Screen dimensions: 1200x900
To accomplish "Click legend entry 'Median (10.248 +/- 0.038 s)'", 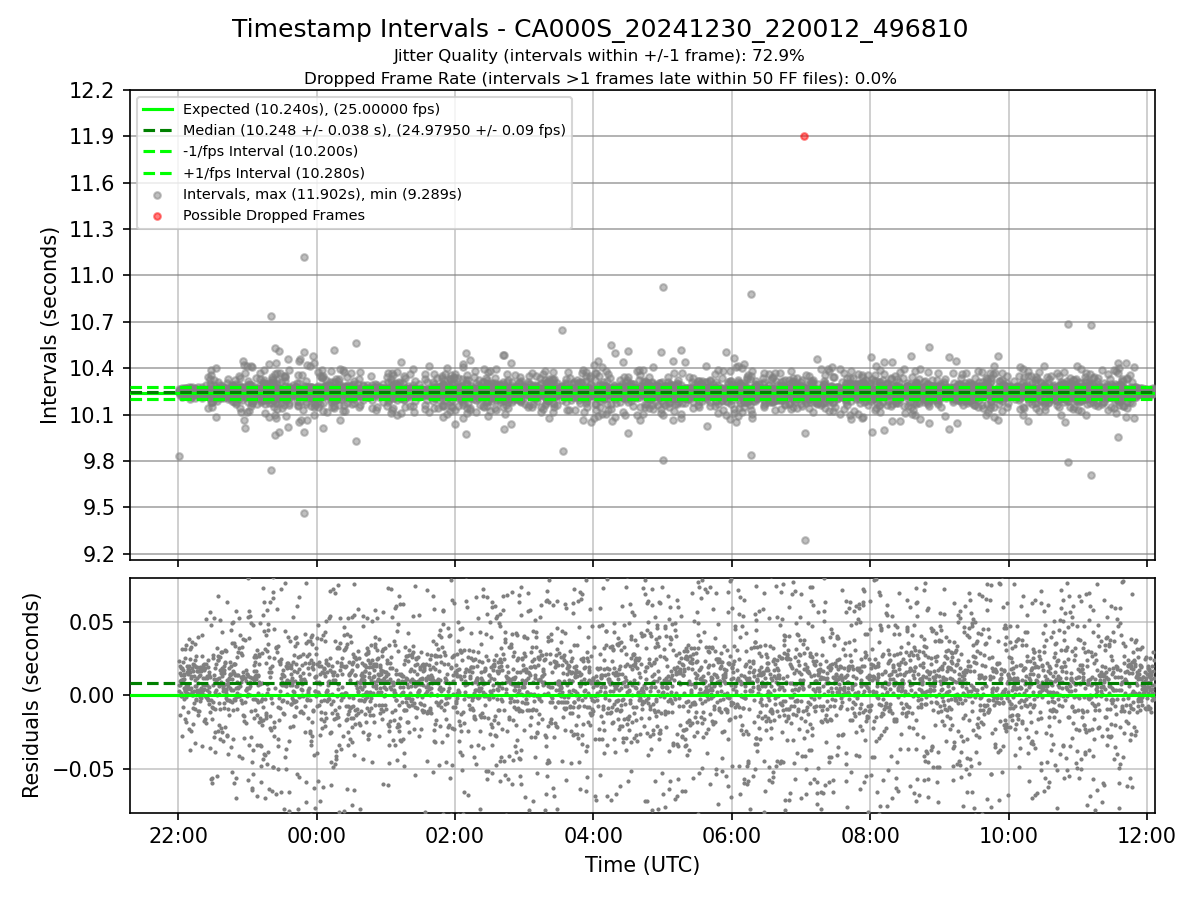I will 374,130.
